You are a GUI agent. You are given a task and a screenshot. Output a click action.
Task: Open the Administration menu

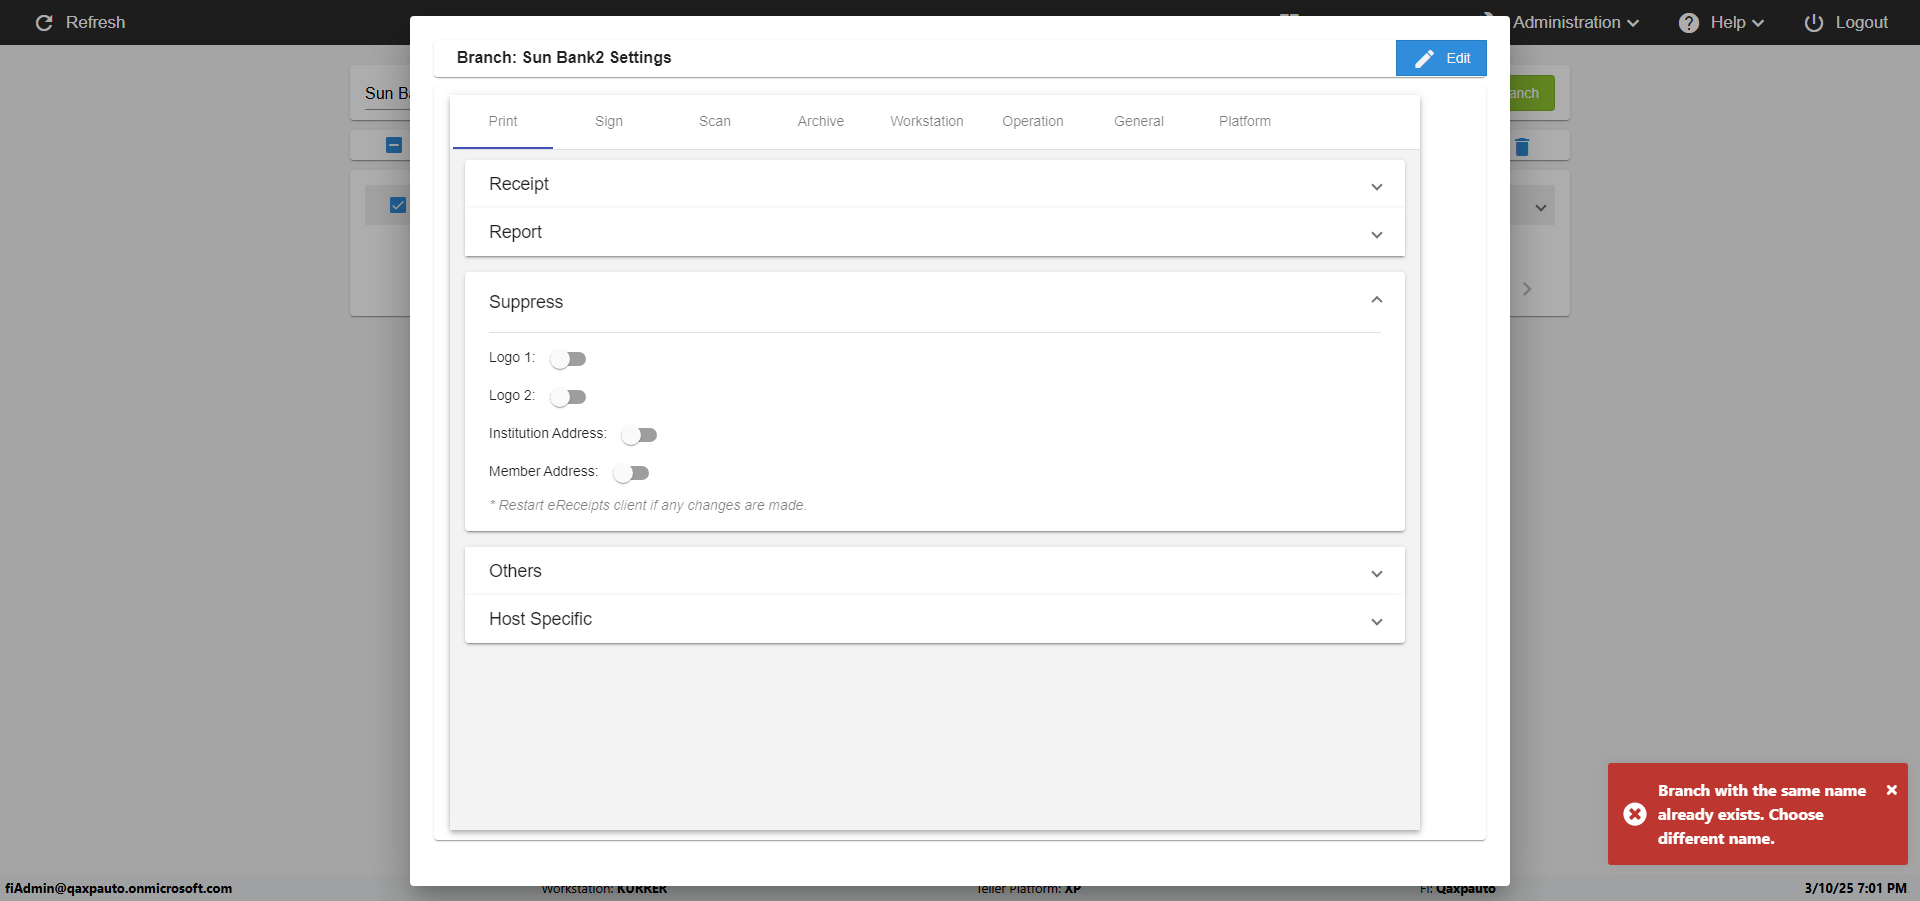(x=1575, y=22)
